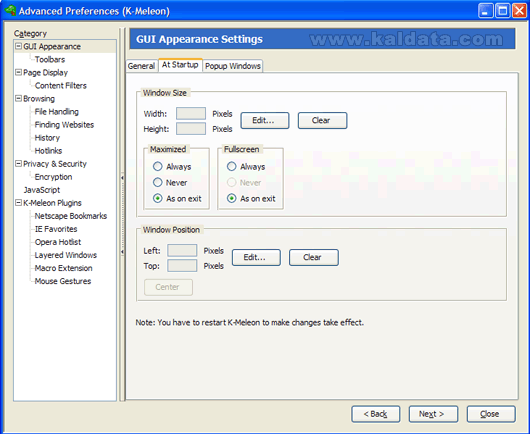Click the K-Meleon title bar icon

(x=10, y=10)
